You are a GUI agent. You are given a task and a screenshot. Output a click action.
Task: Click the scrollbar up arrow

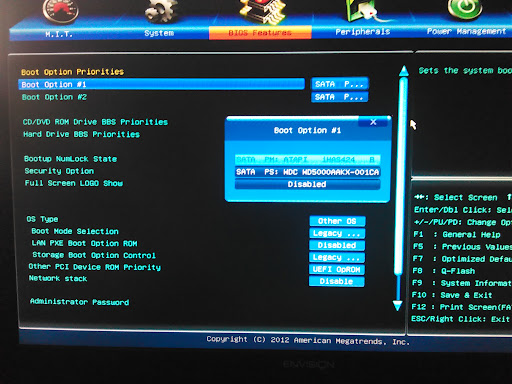(404, 70)
